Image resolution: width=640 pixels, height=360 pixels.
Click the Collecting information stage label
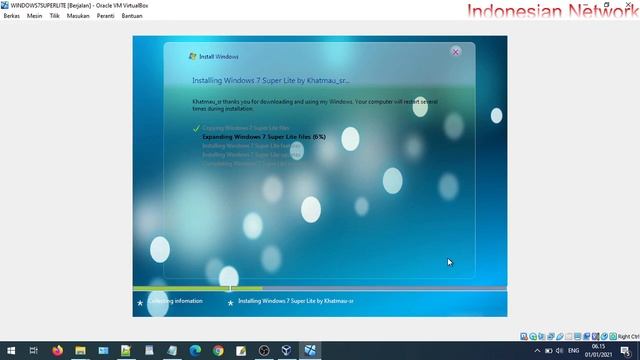(x=175, y=301)
